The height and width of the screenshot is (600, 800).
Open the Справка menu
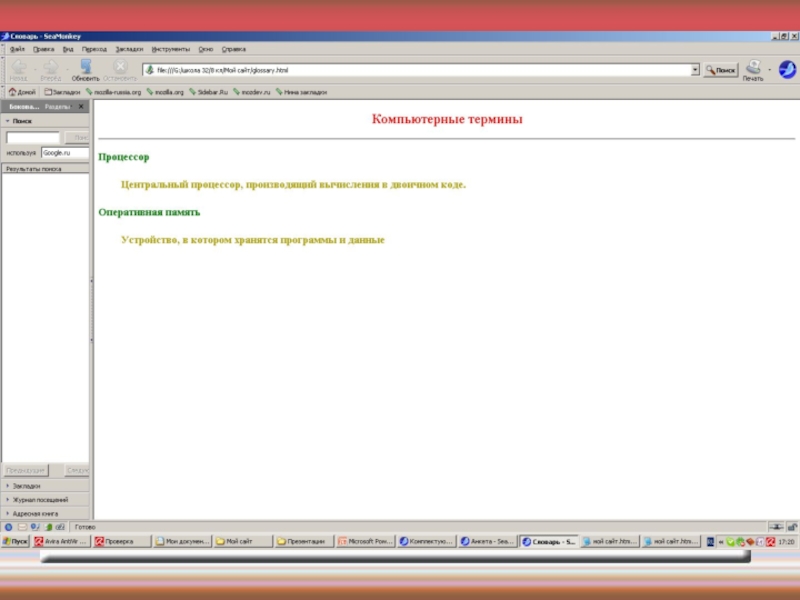coord(234,49)
